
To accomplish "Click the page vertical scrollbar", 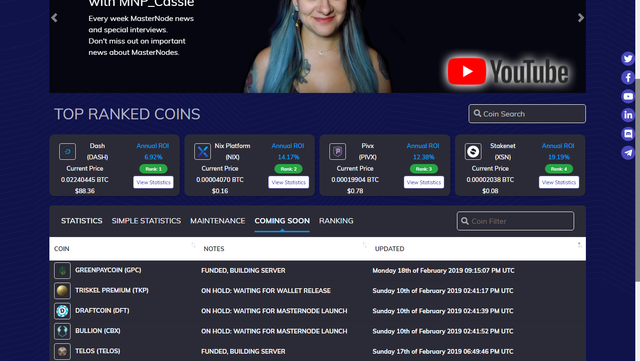I will [637, 180].
